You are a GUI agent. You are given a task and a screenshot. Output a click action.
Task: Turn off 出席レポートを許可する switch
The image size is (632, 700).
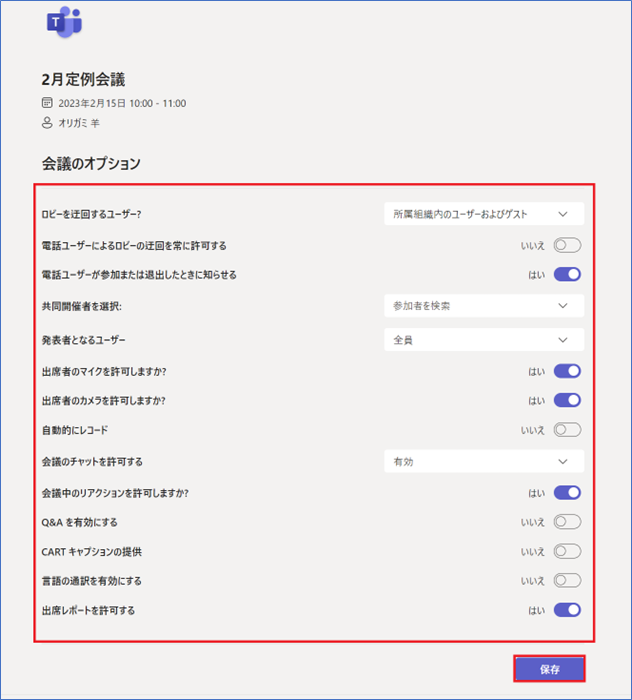point(566,610)
